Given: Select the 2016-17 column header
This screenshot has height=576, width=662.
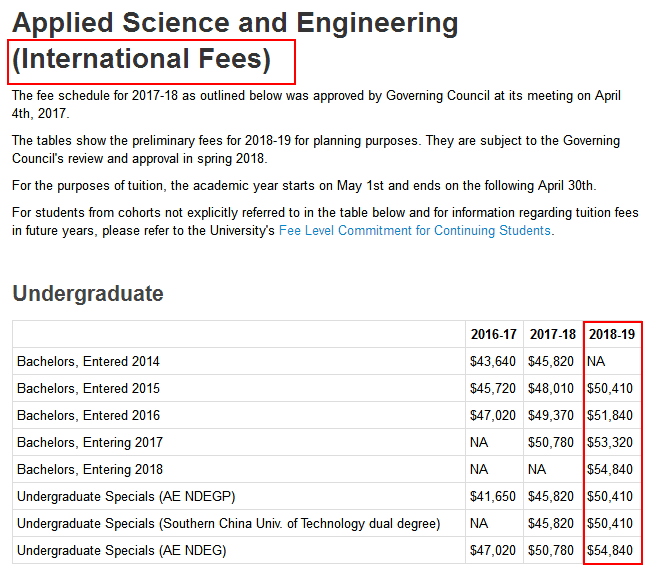Looking at the screenshot, I should 494,334.
